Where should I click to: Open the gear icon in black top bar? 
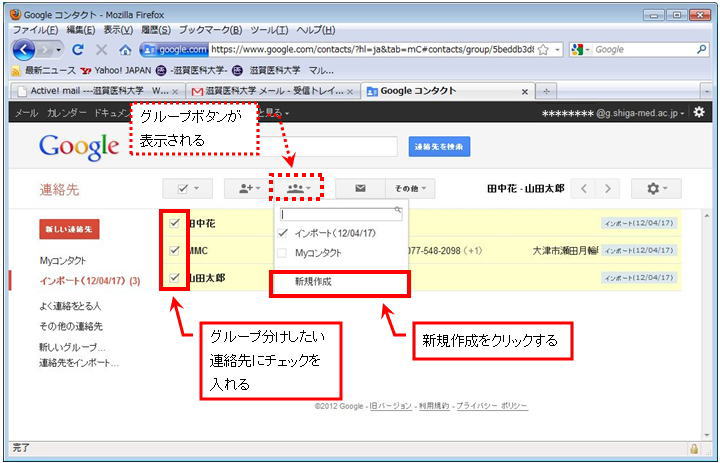(699, 112)
